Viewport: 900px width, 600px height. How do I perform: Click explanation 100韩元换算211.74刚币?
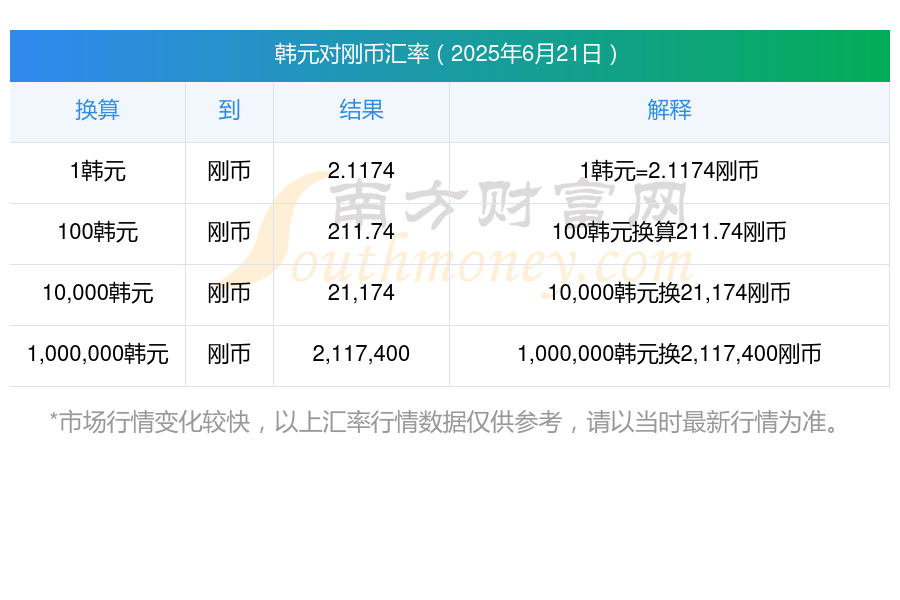669,232
